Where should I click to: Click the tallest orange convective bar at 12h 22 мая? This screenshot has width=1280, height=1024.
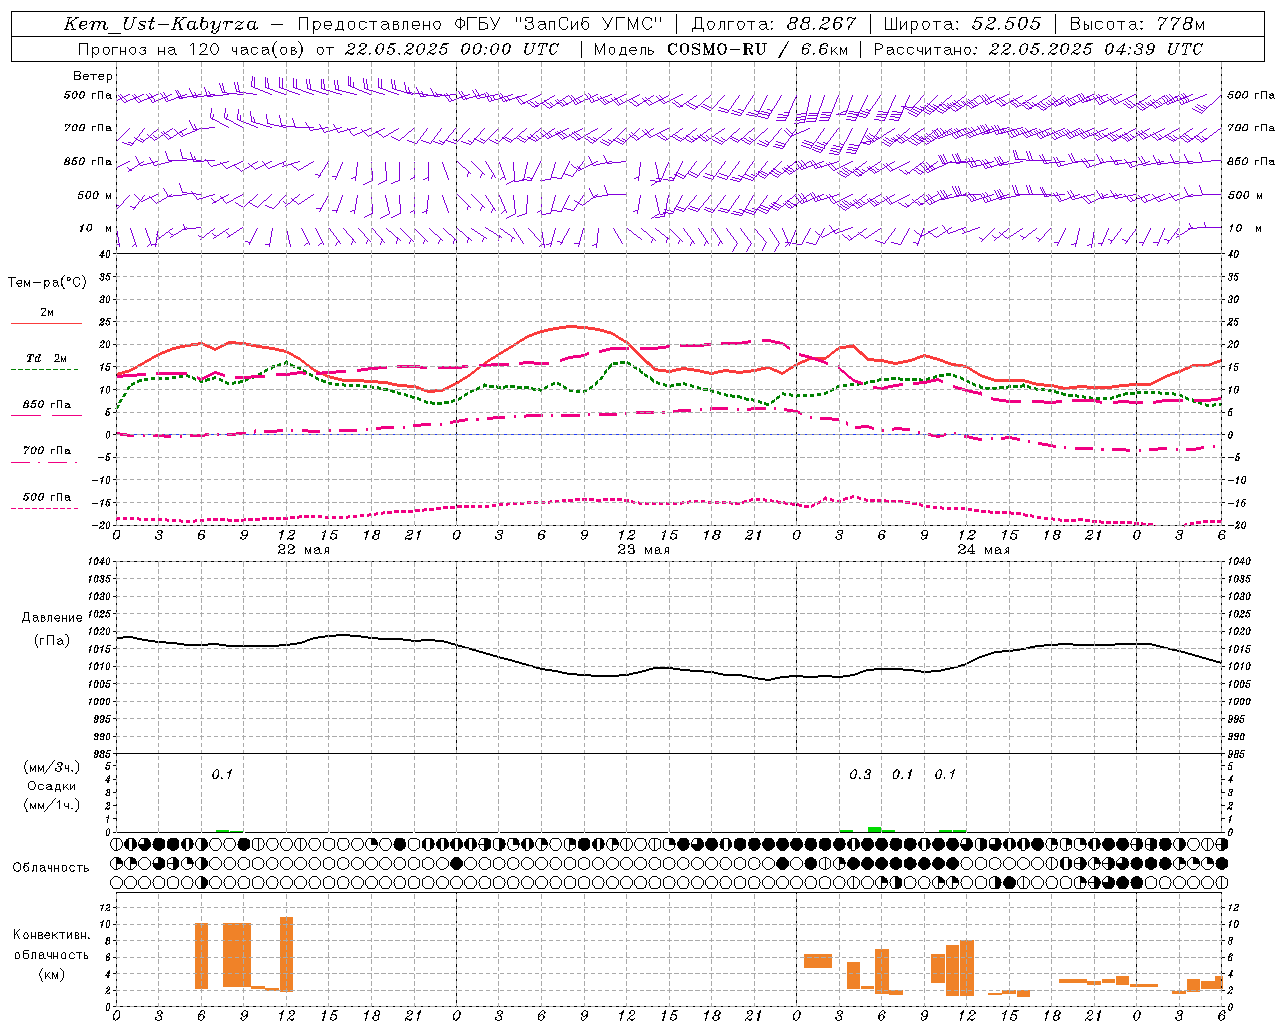point(286,954)
